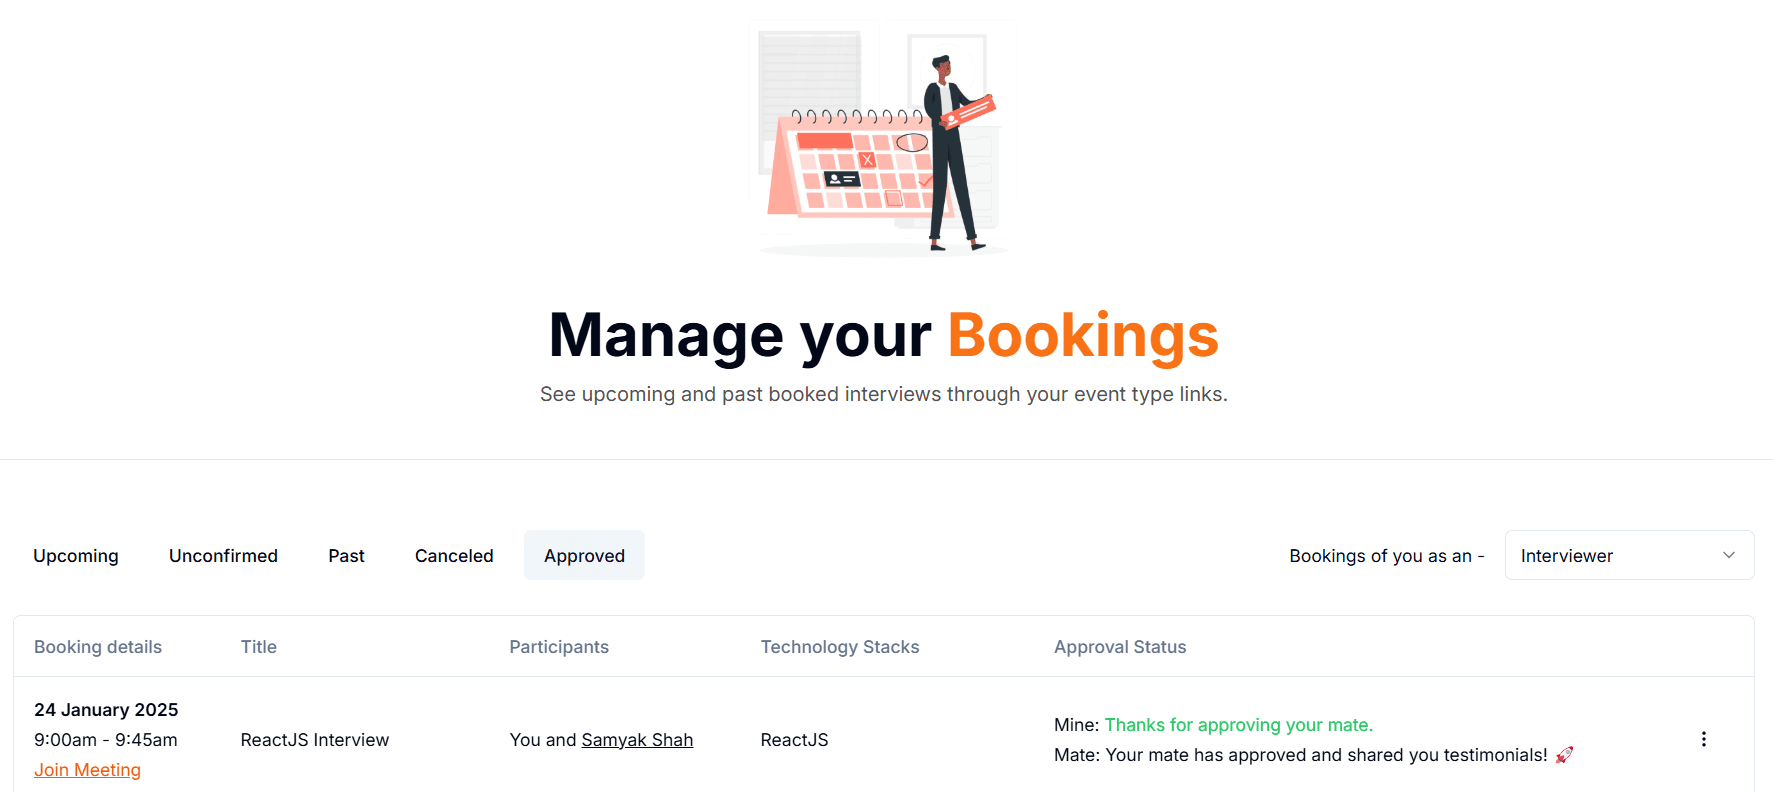The height and width of the screenshot is (792, 1773).
Task: Switch to the Unconfirmed tab
Action: 223,555
